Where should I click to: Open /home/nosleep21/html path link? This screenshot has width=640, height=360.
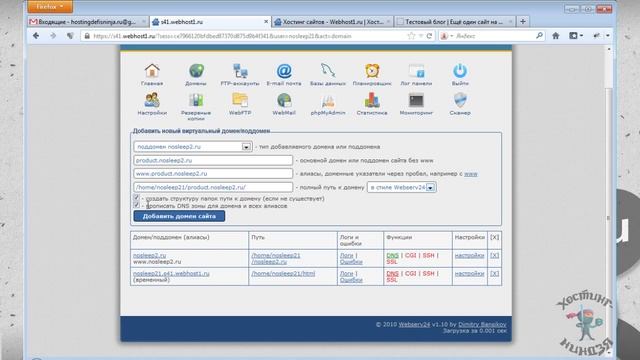pos(283,273)
